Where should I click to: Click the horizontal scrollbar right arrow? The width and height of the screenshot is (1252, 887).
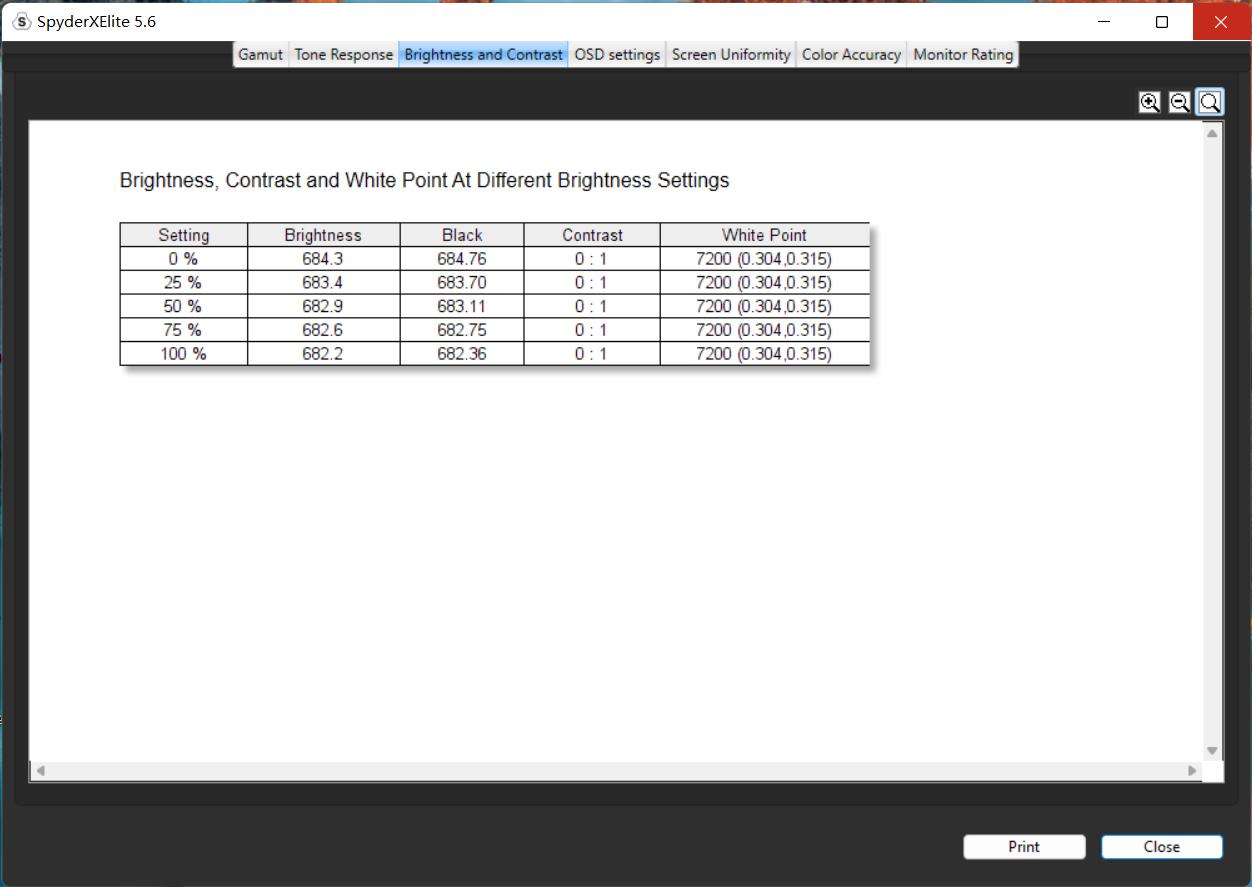pyautogui.click(x=1192, y=771)
